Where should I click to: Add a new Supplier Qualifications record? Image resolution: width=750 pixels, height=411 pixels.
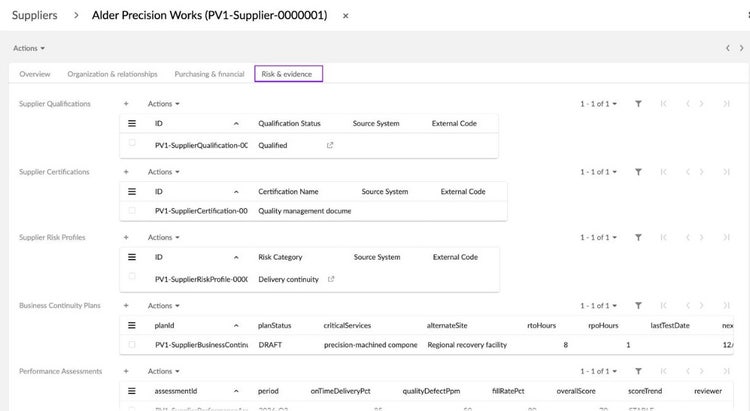pos(126,104)
